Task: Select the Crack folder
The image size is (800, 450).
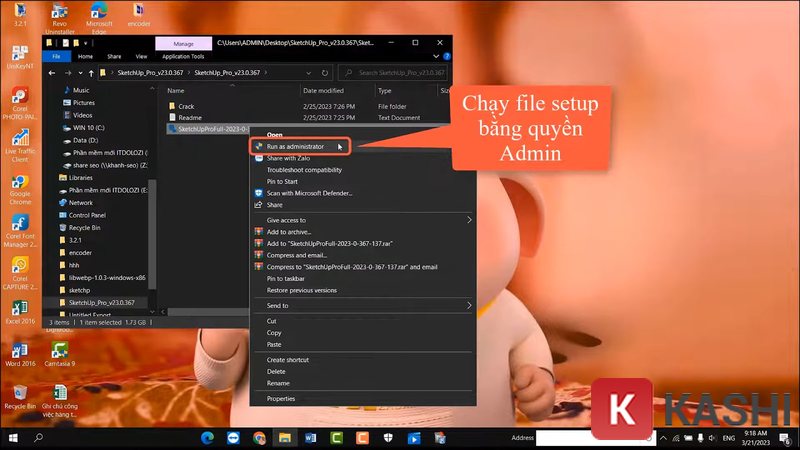Action: [186, 106]
